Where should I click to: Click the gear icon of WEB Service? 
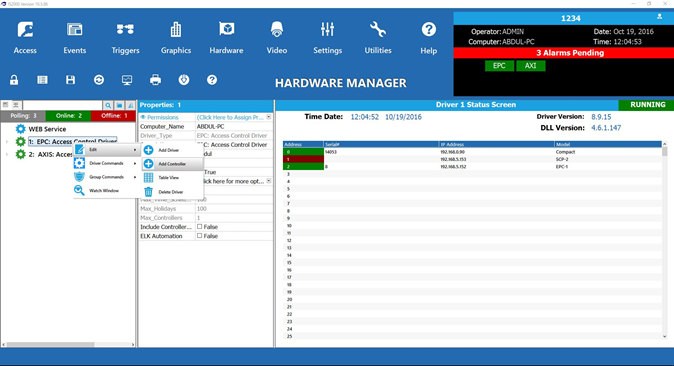(20, 129)
